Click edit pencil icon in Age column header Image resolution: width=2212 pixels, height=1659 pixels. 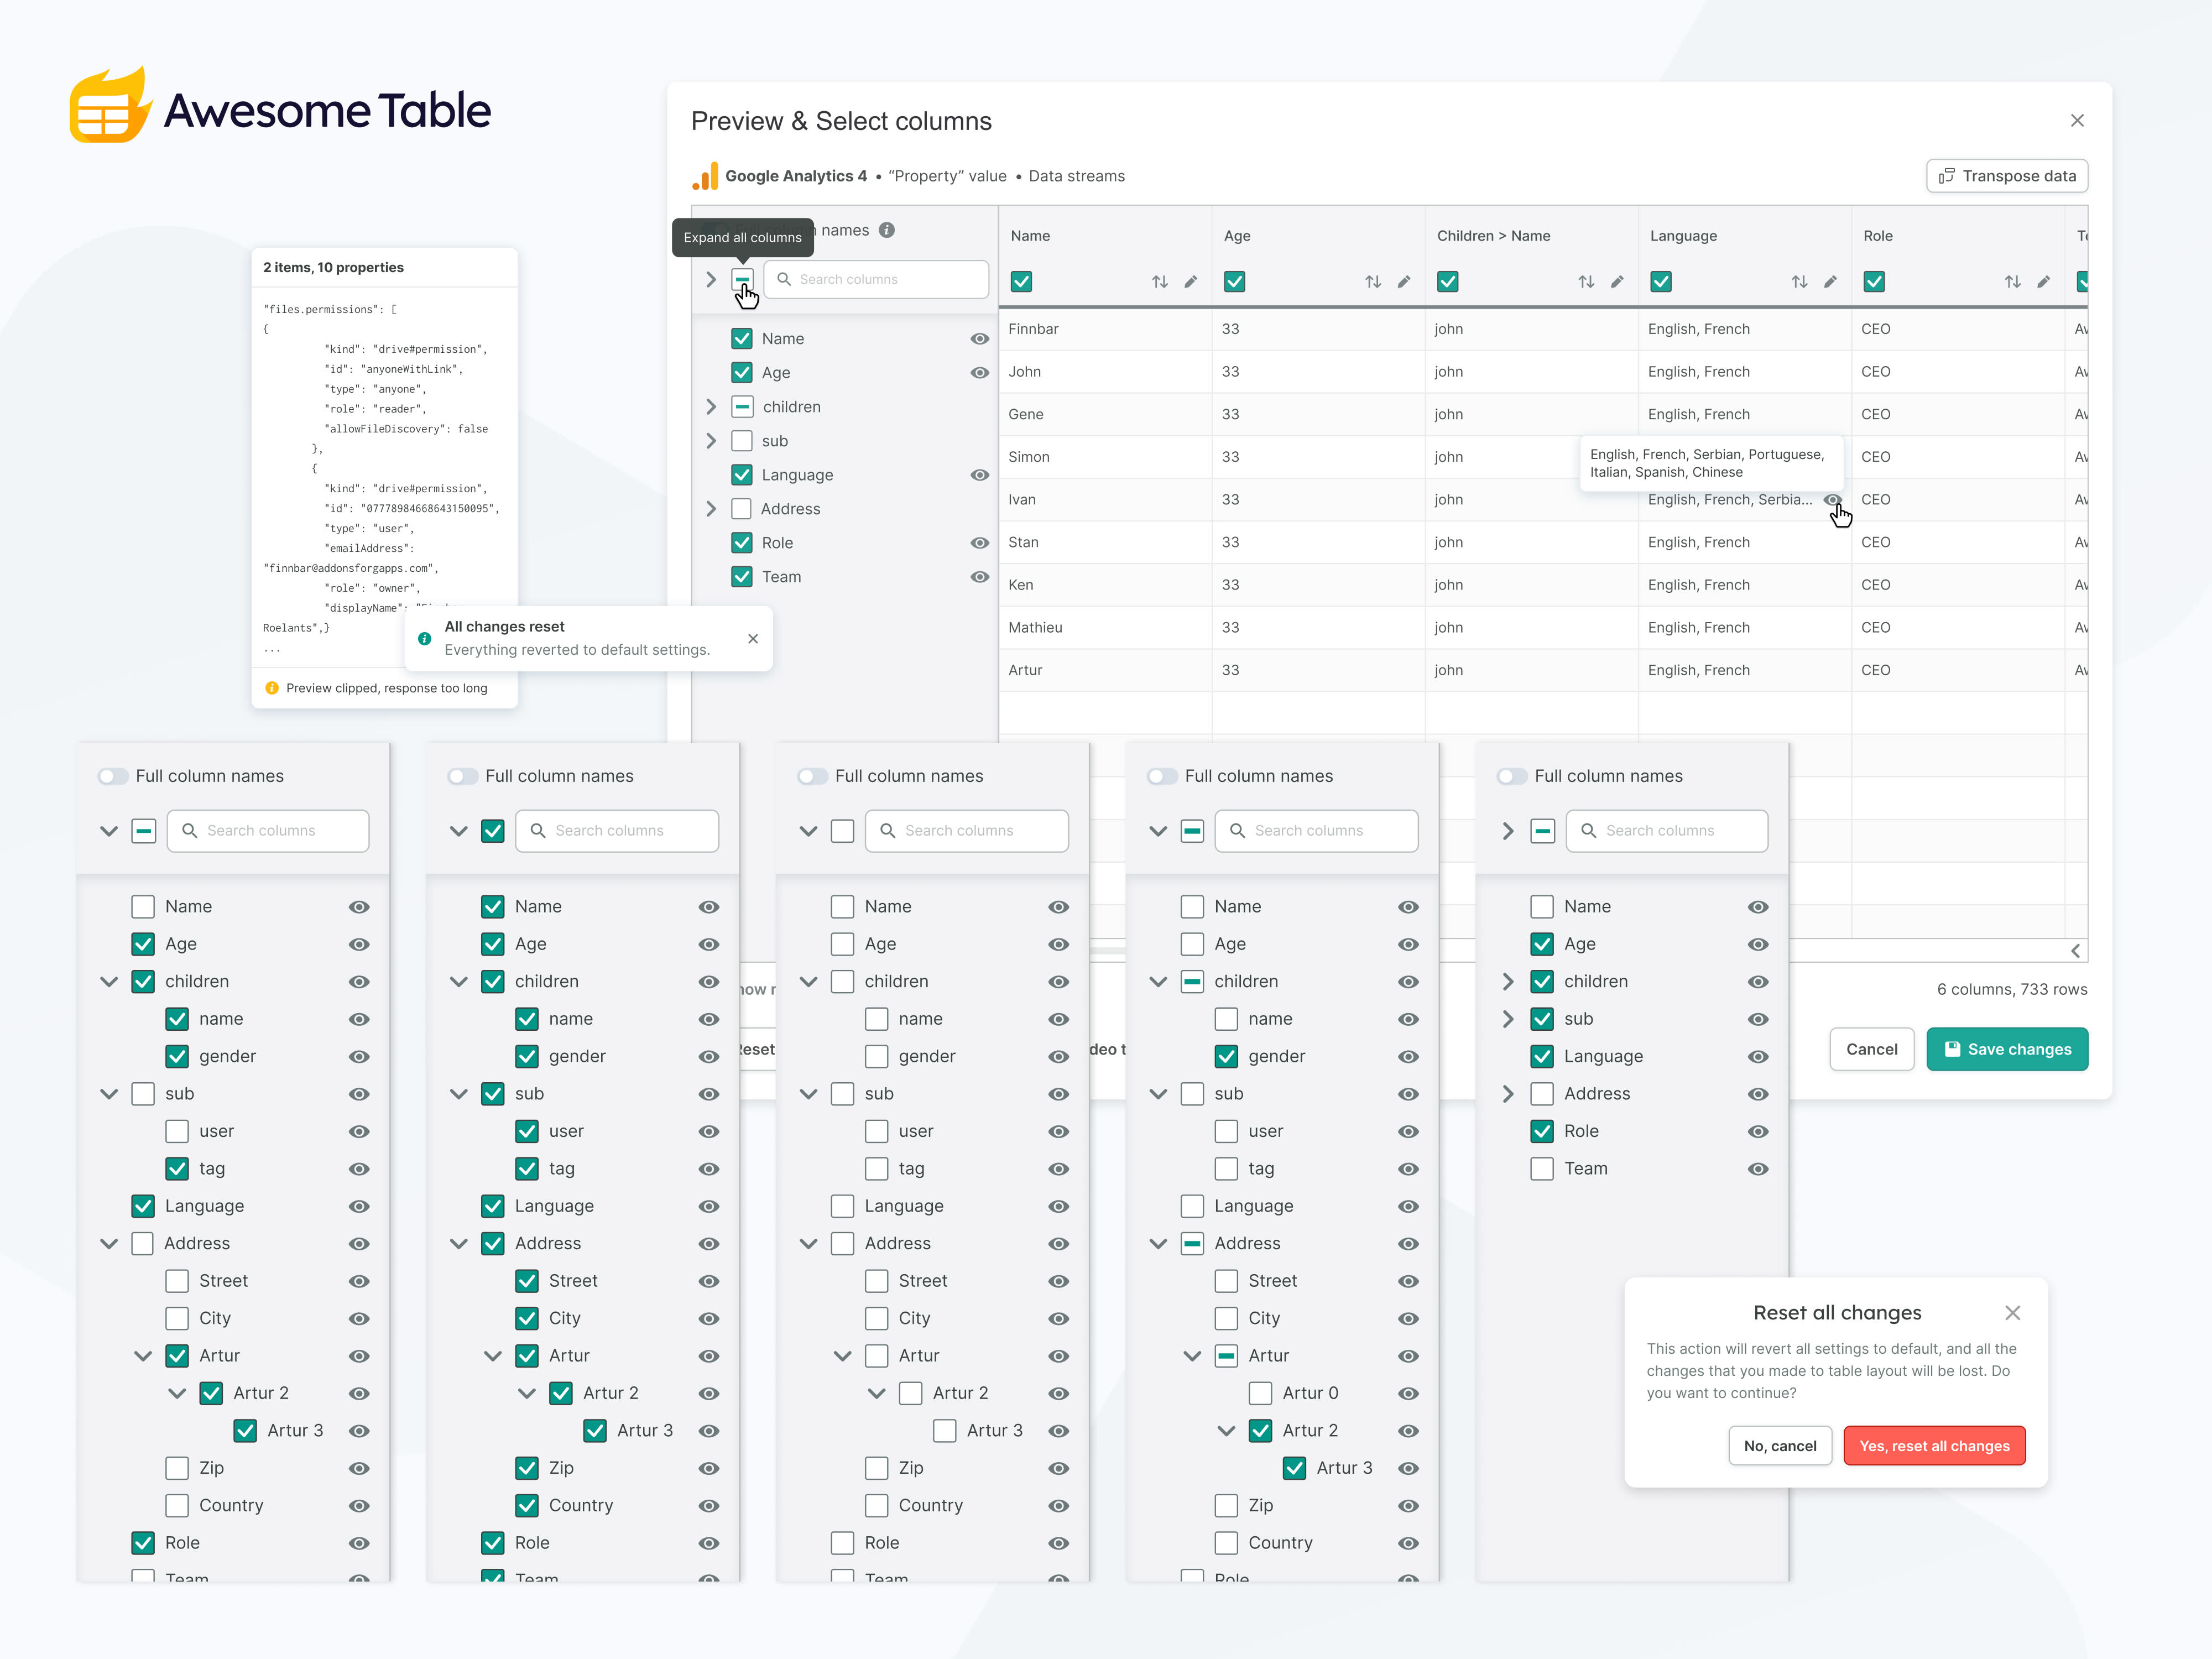pyautogui.click(x=1403, y=282)
